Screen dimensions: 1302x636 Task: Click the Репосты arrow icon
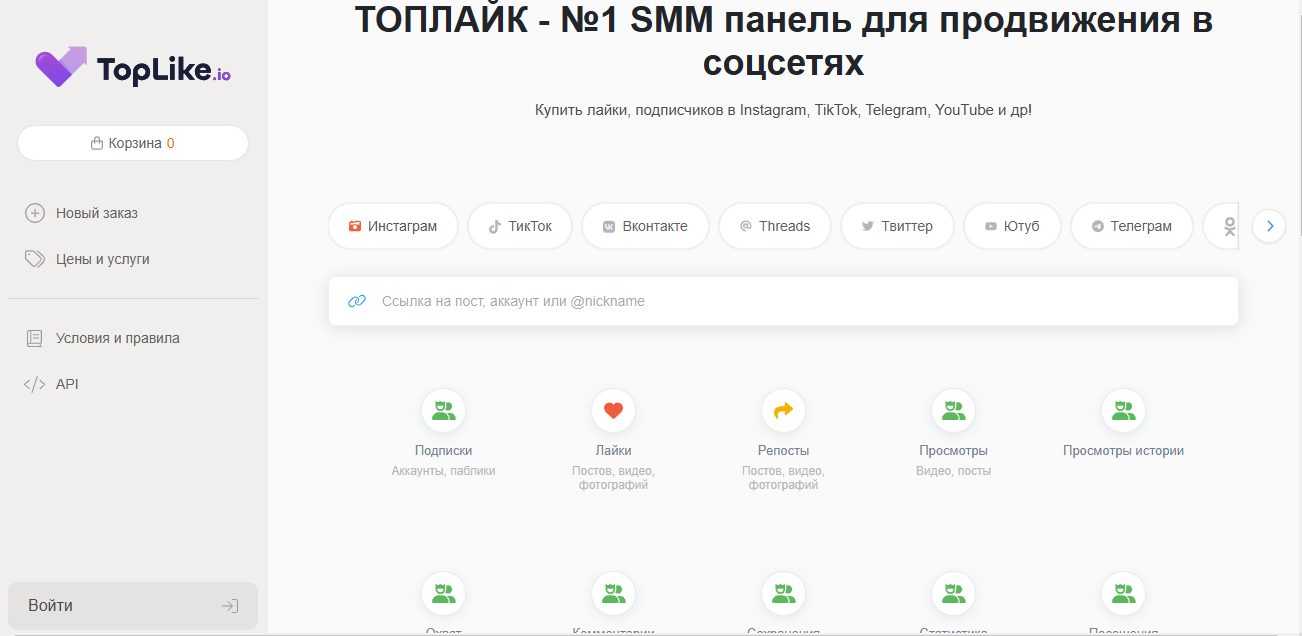(783, 410)
